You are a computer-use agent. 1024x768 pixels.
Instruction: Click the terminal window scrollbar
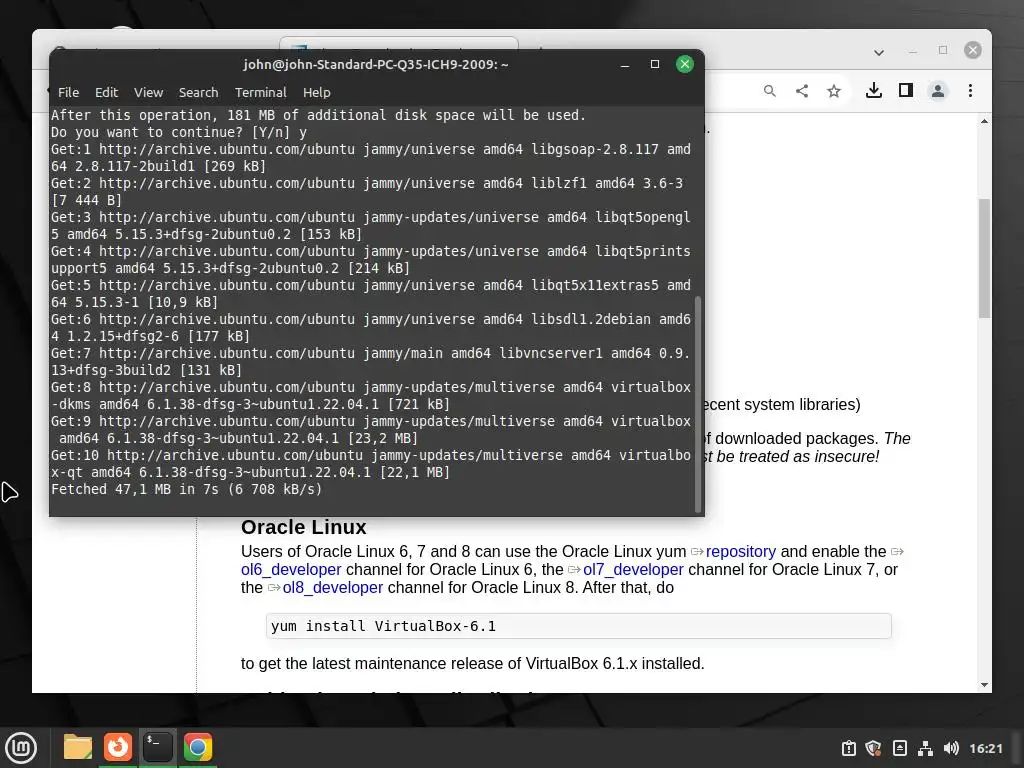[x=698, y=404]
